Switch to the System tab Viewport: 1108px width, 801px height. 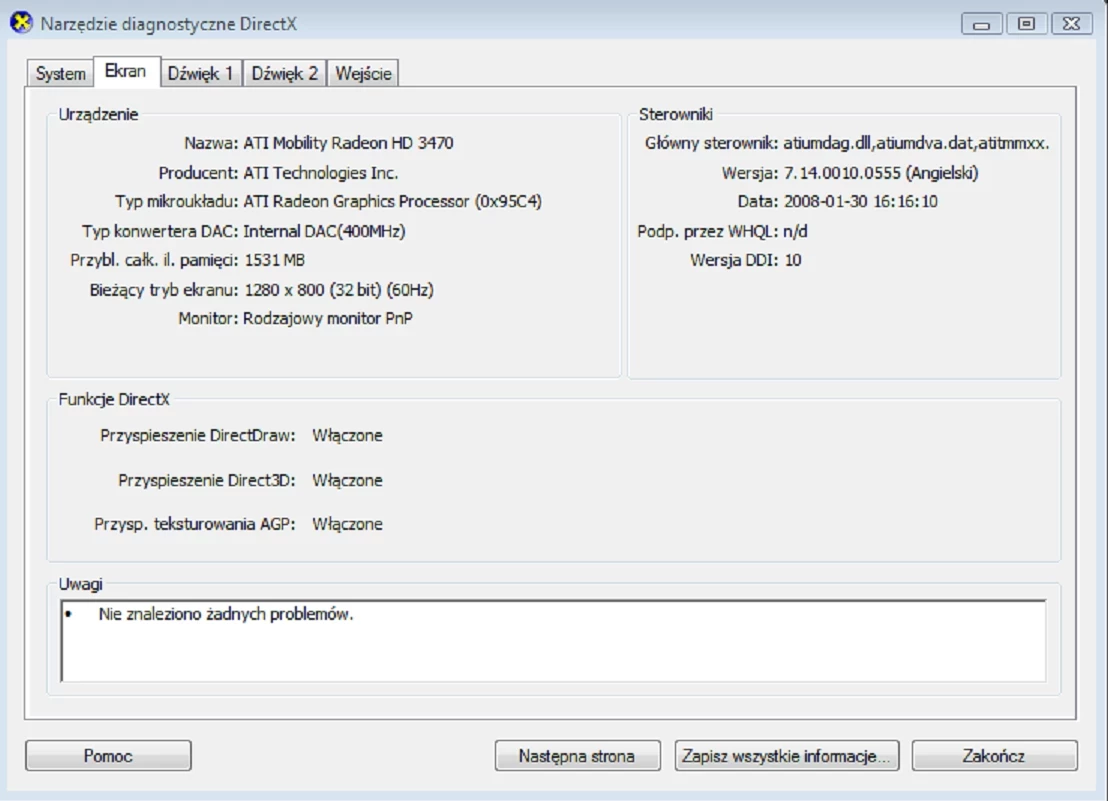coord(60,73)
